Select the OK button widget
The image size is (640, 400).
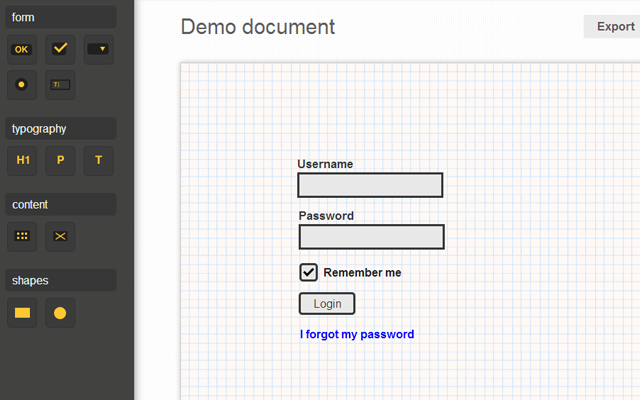22,48
